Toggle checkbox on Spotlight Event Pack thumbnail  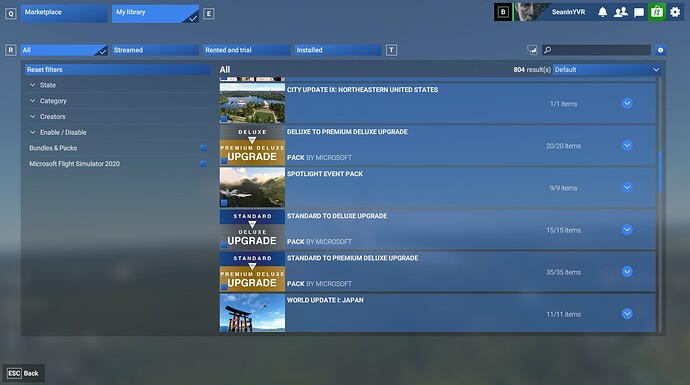pyautogui.click(x=224, y=203)
